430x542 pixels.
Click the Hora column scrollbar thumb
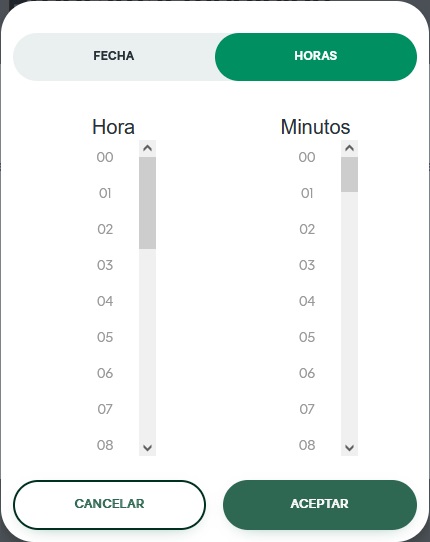(148, 203)
